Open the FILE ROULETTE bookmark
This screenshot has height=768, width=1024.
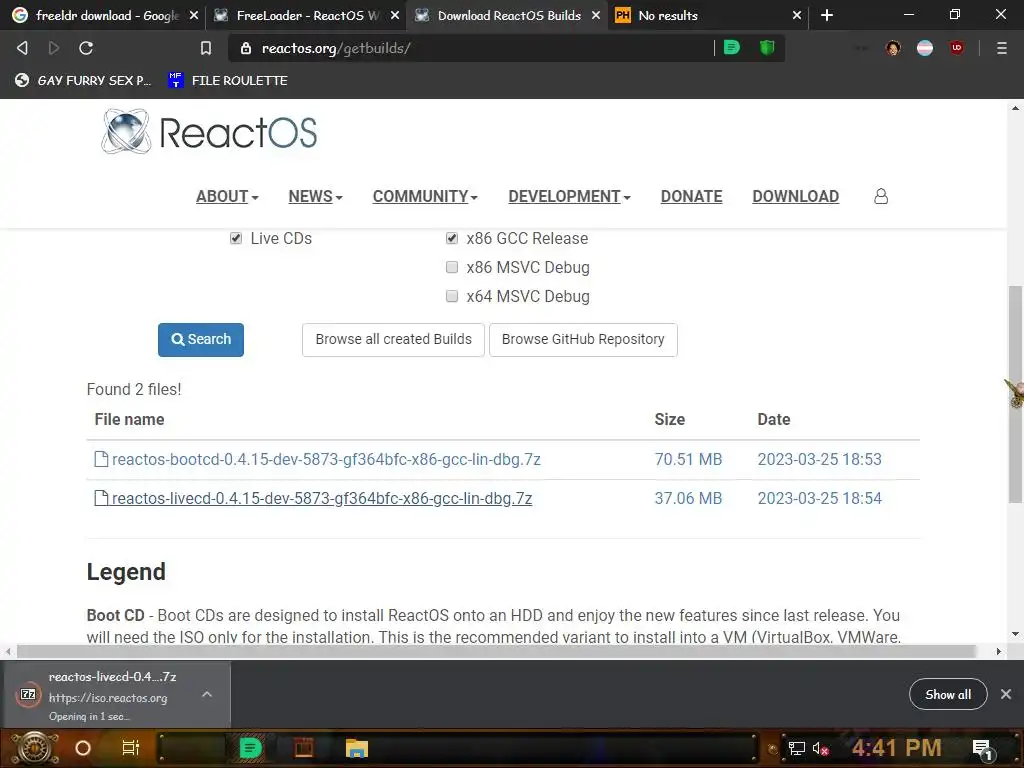[x=229, y=80]
